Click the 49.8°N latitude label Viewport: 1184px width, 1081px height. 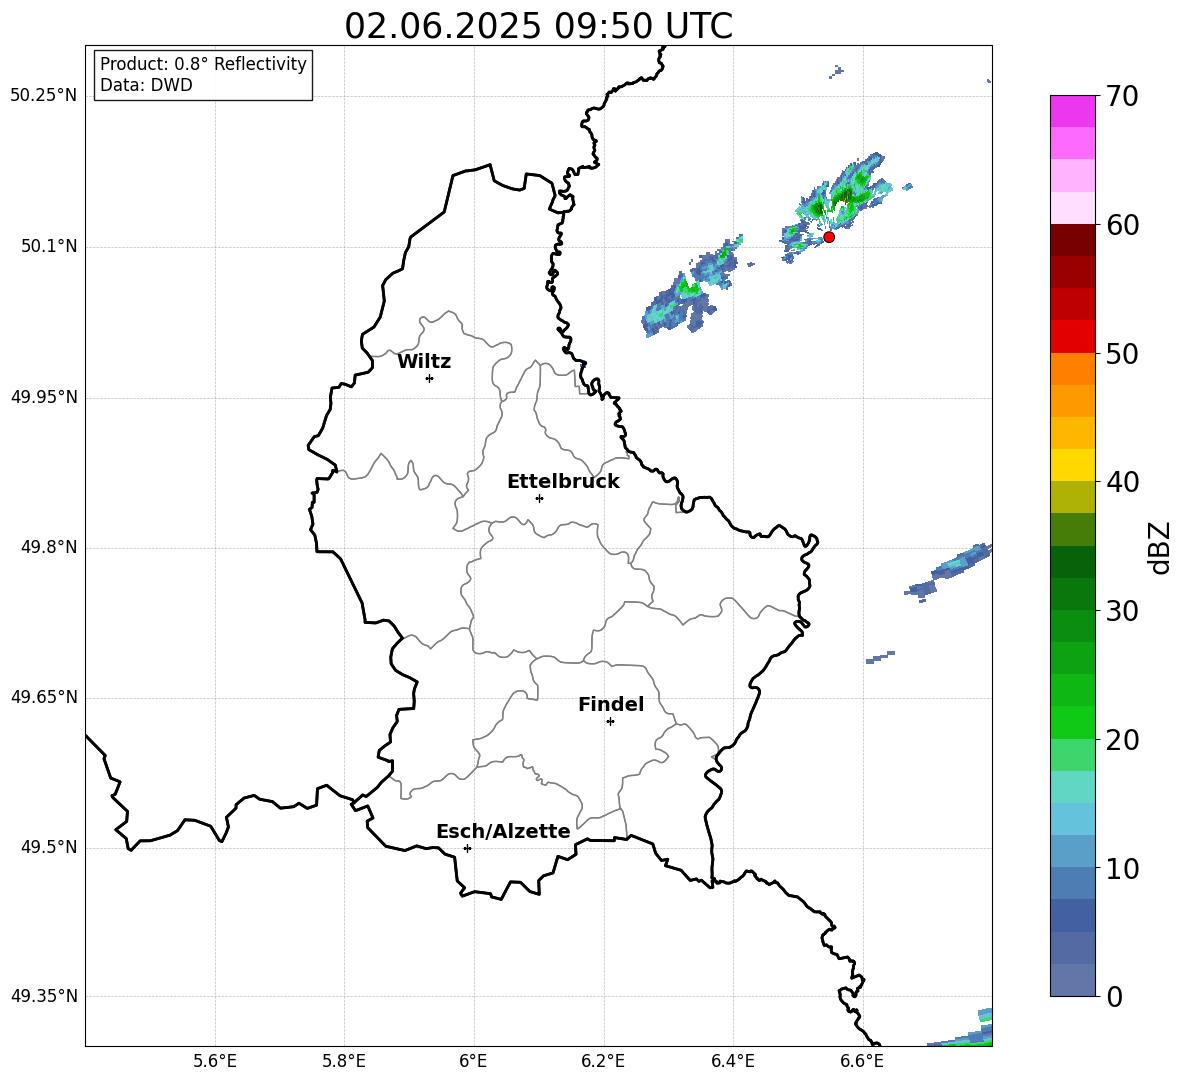[50, 547]
